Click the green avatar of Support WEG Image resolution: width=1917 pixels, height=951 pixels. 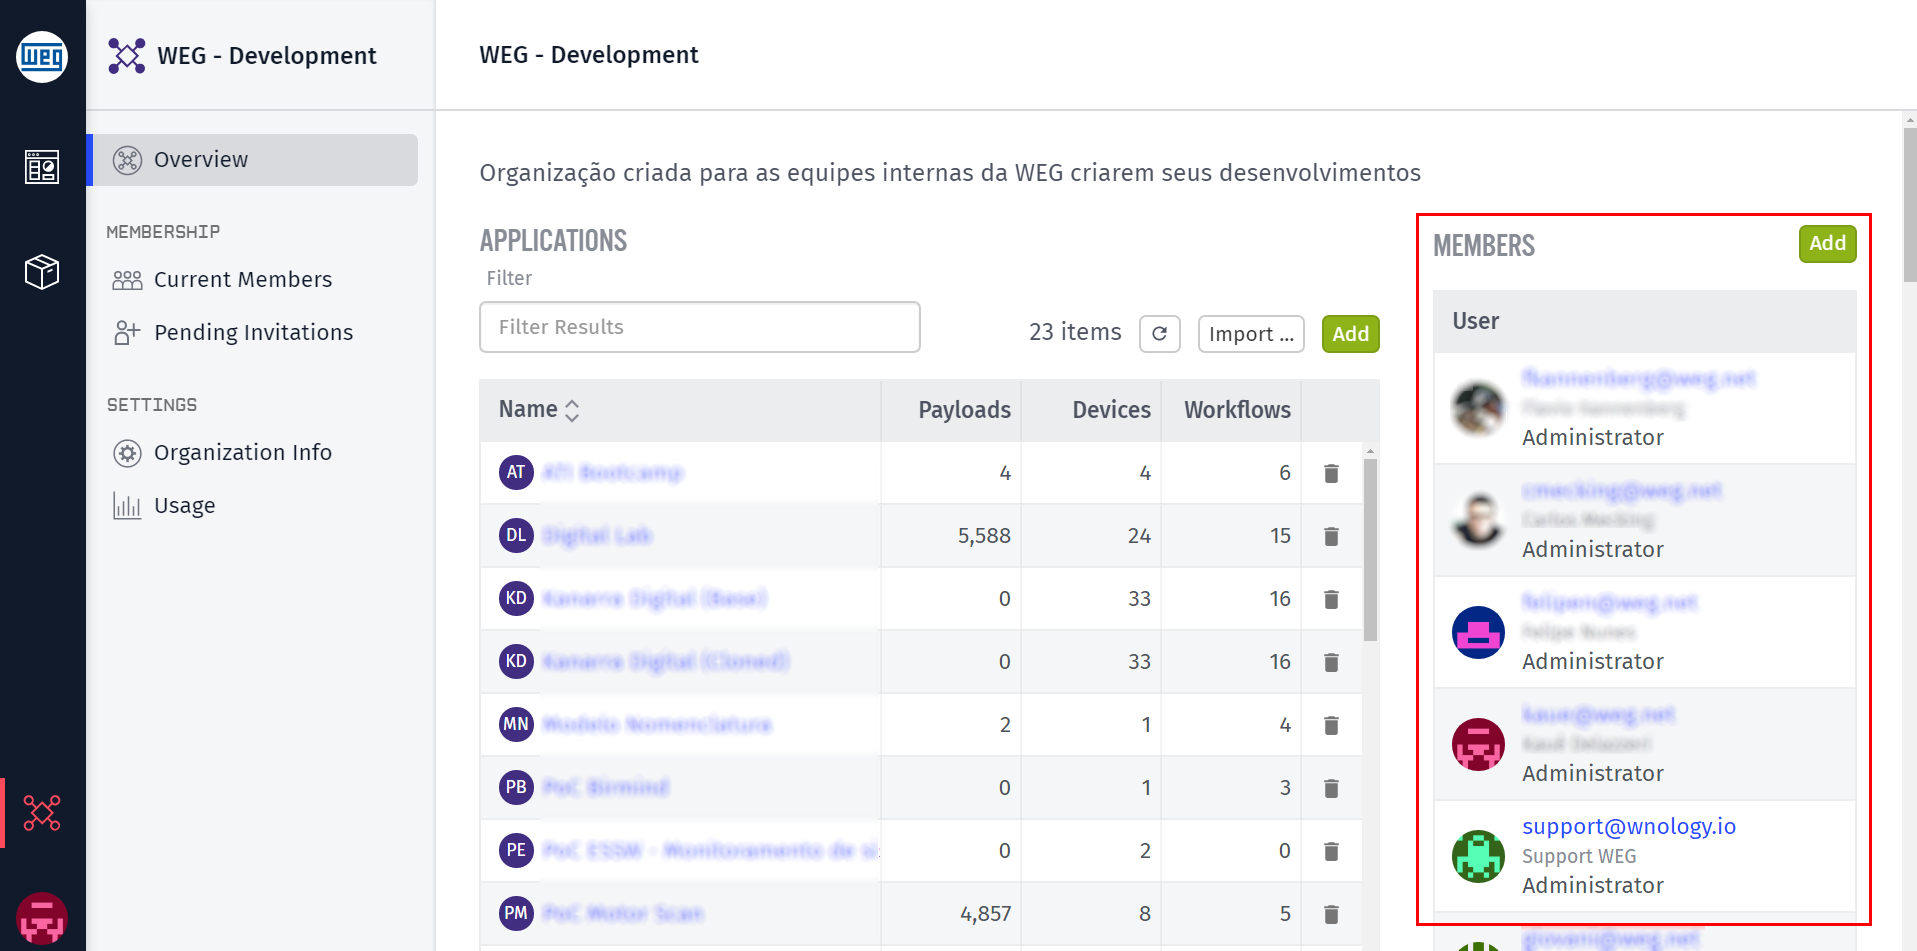click(1478, 856)
